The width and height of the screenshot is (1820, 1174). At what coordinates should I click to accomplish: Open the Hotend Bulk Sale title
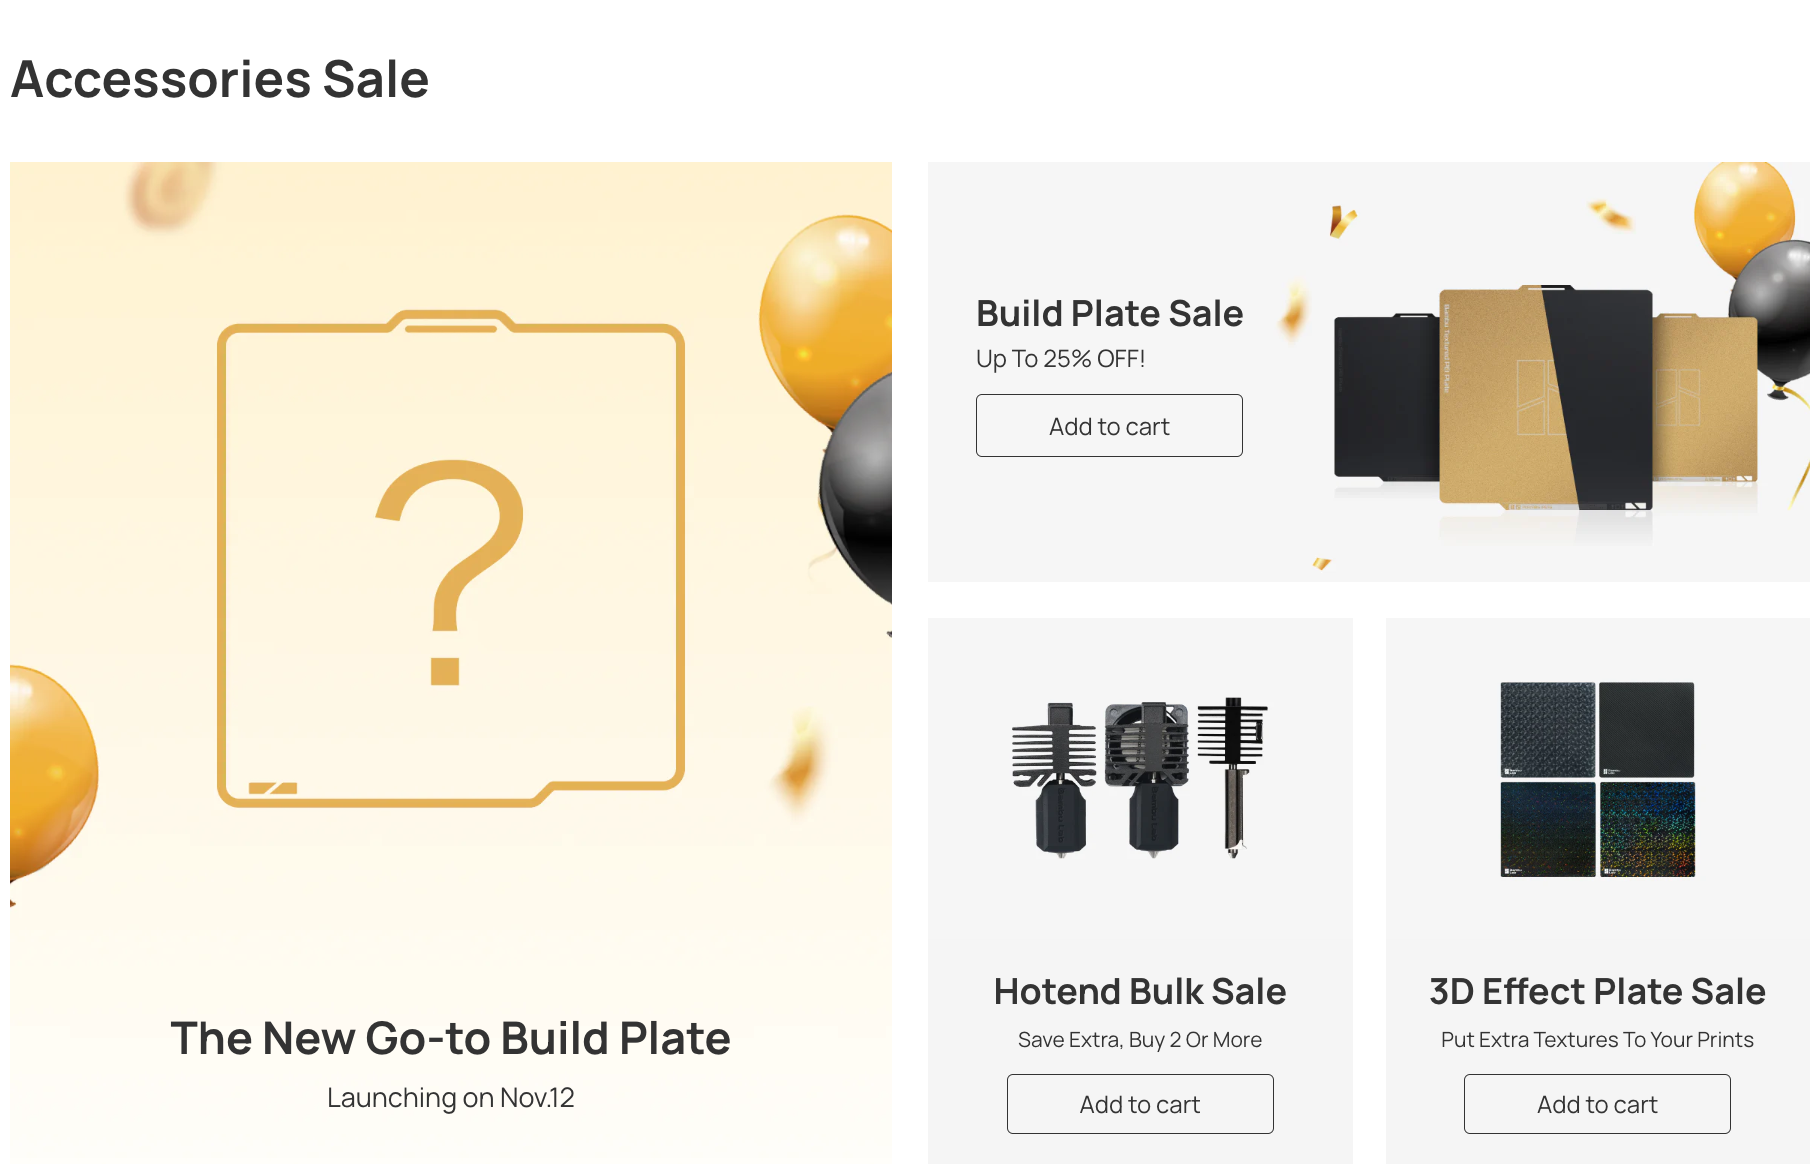[x=1140, y=992]
